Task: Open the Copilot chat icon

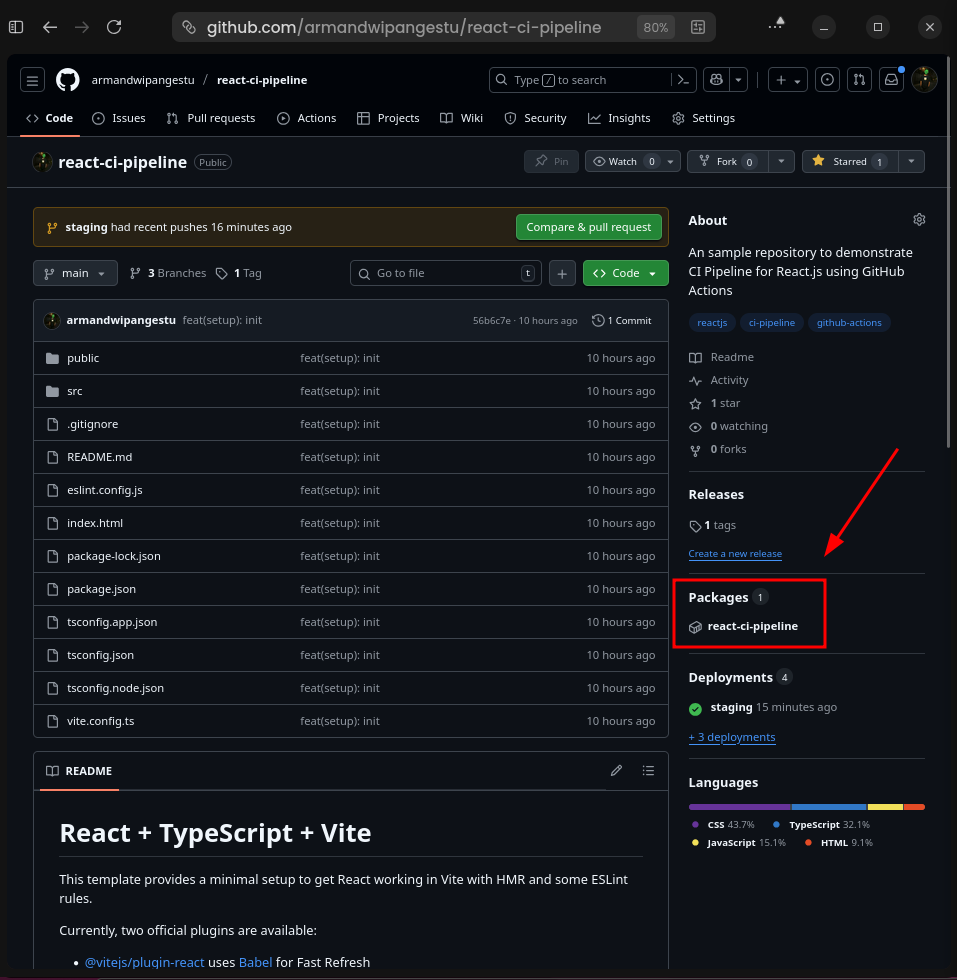Action: [x=715, y=80]
